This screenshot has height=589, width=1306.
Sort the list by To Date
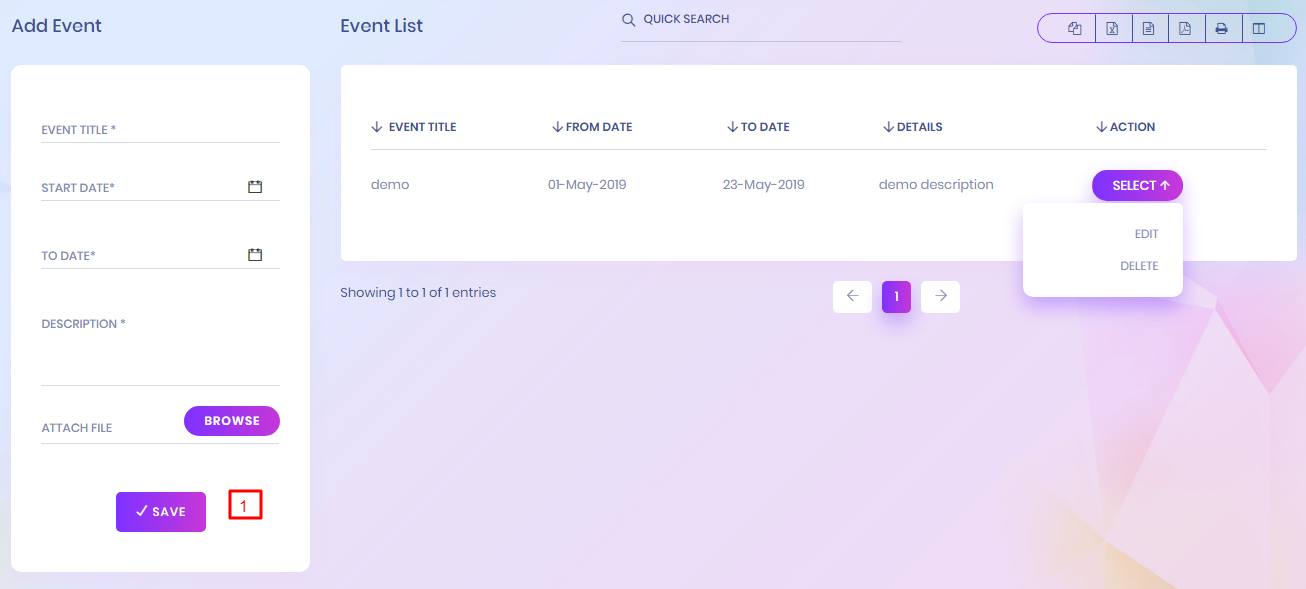[x=758, y=127]
